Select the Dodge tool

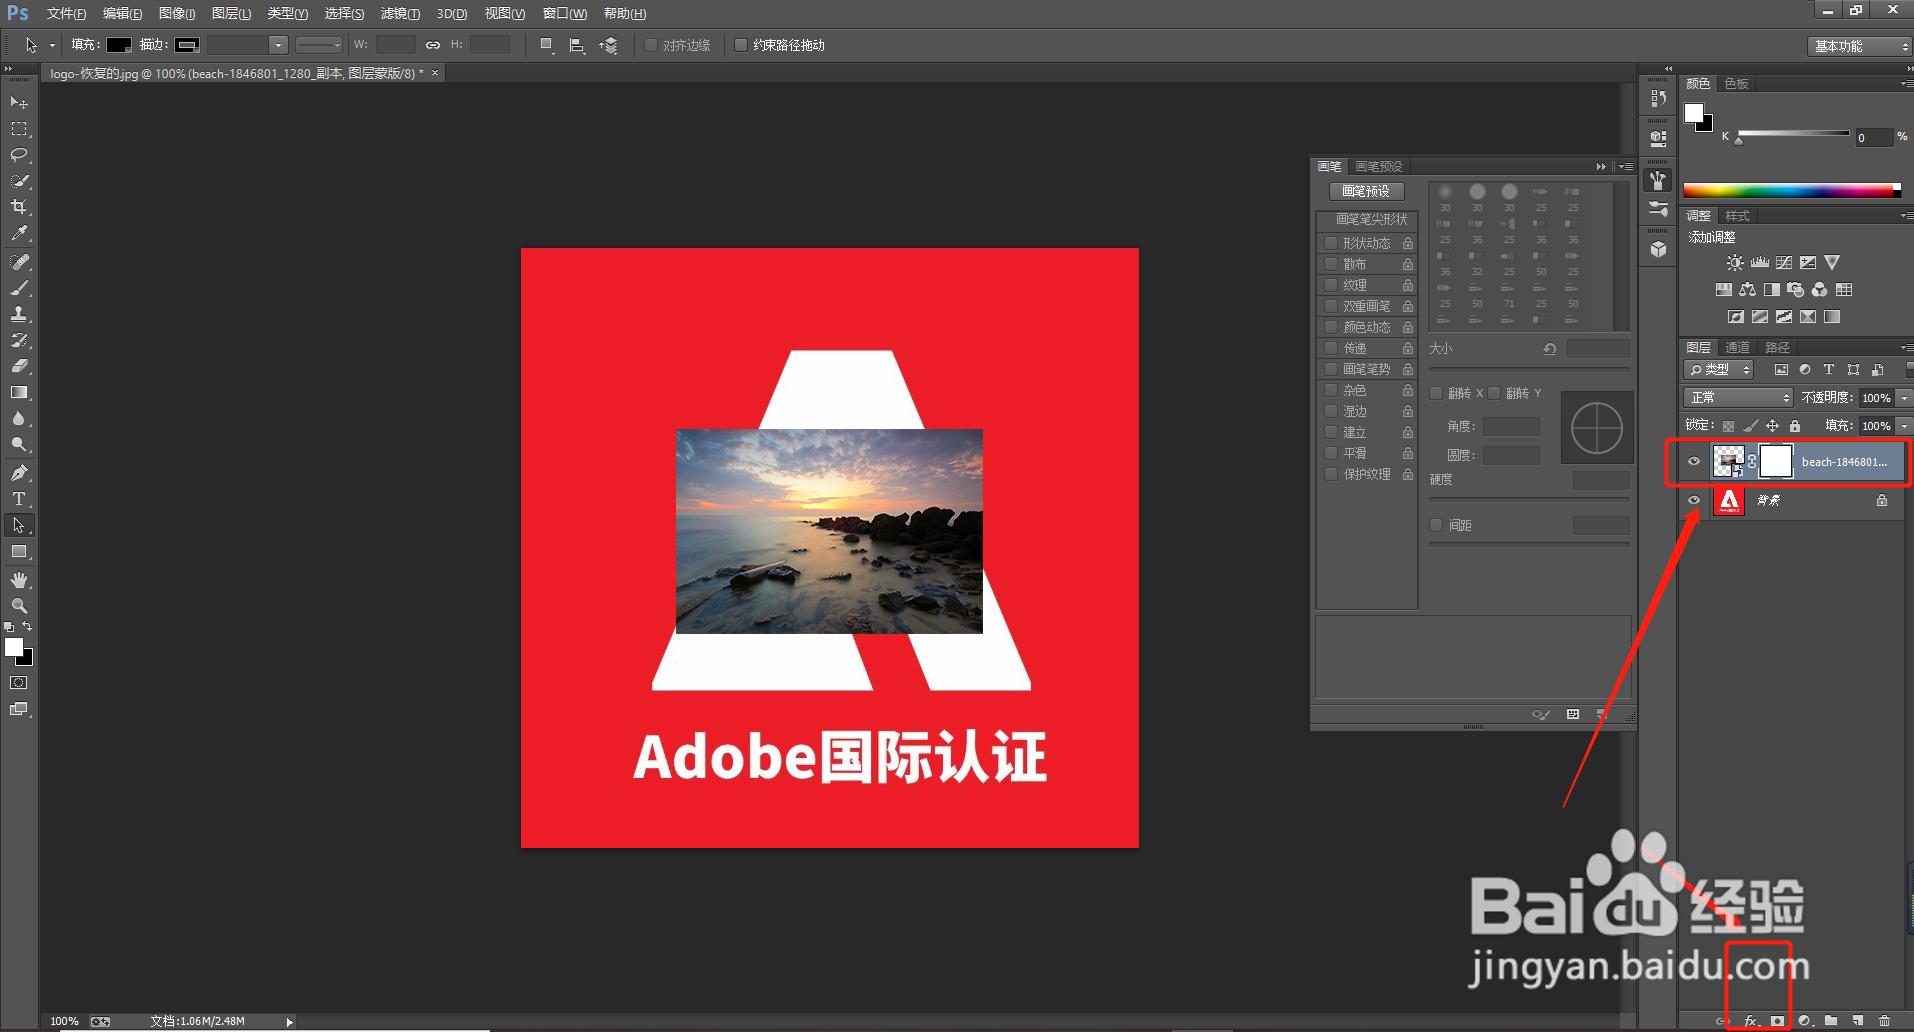tap(19, 445)
